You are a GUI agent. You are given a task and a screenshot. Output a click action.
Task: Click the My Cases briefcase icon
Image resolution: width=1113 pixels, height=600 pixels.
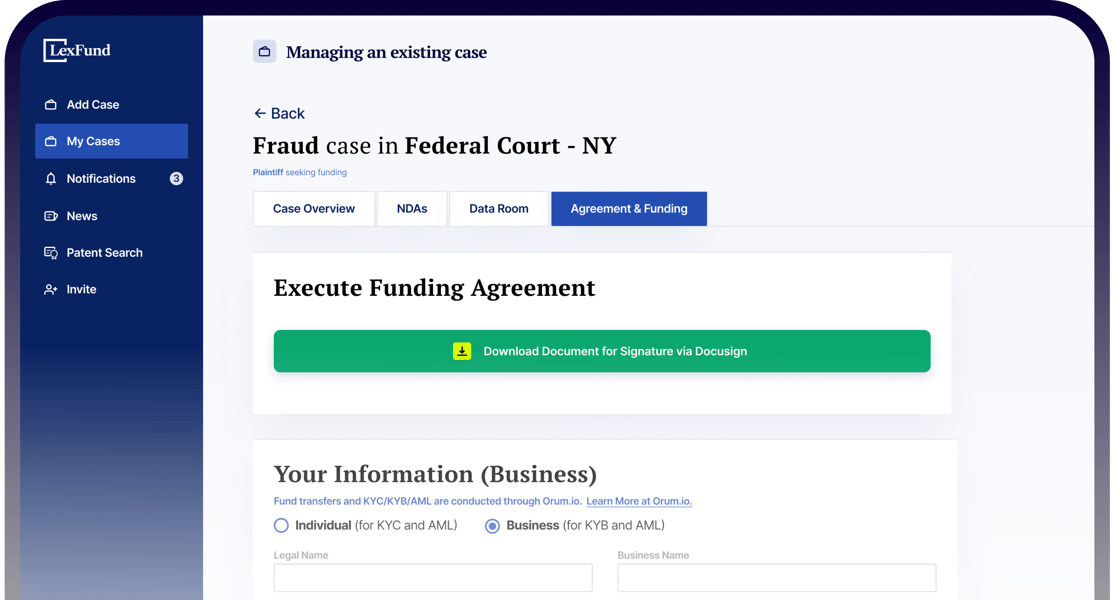[51, 142]
